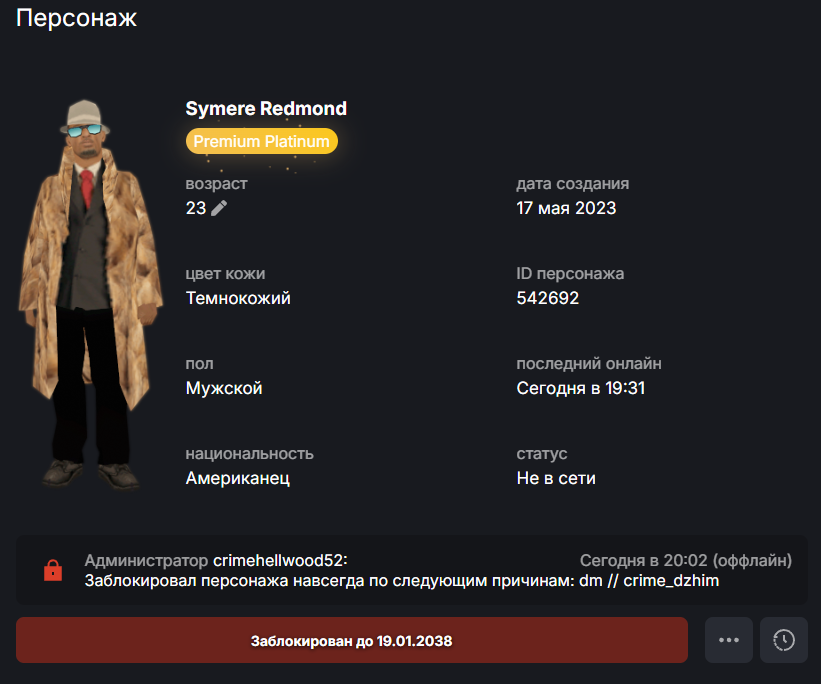The width and height of the screenshot is (821, 684).
Task: Click the red lock ban icon
Action: [53, 570]
